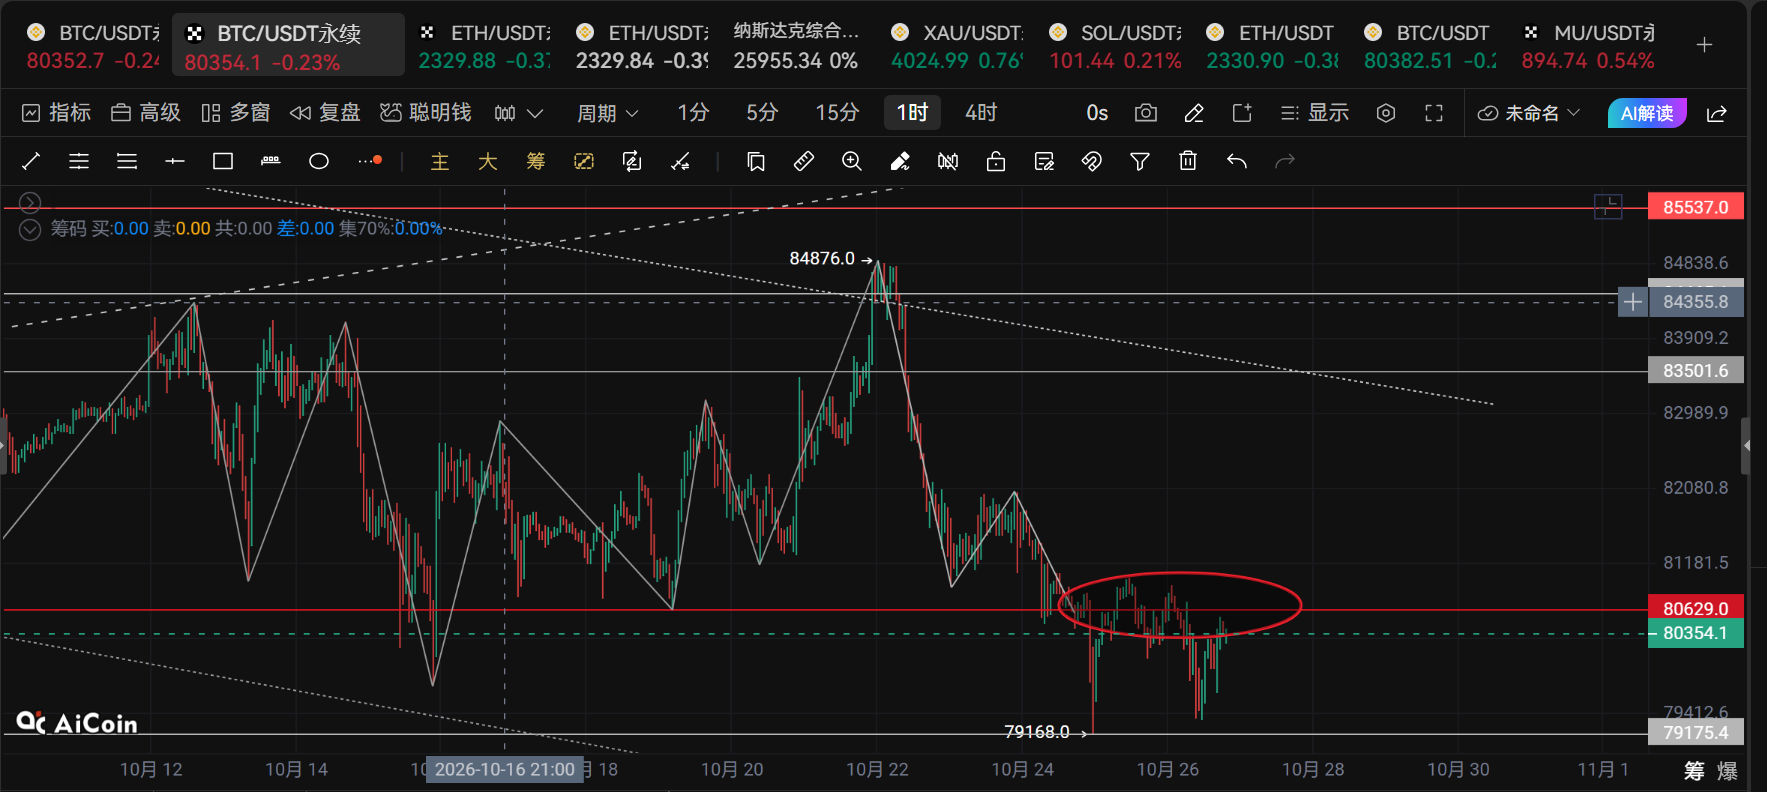
Task: Toggle the gold 筹 chip indicator
Action: (536, 161)
